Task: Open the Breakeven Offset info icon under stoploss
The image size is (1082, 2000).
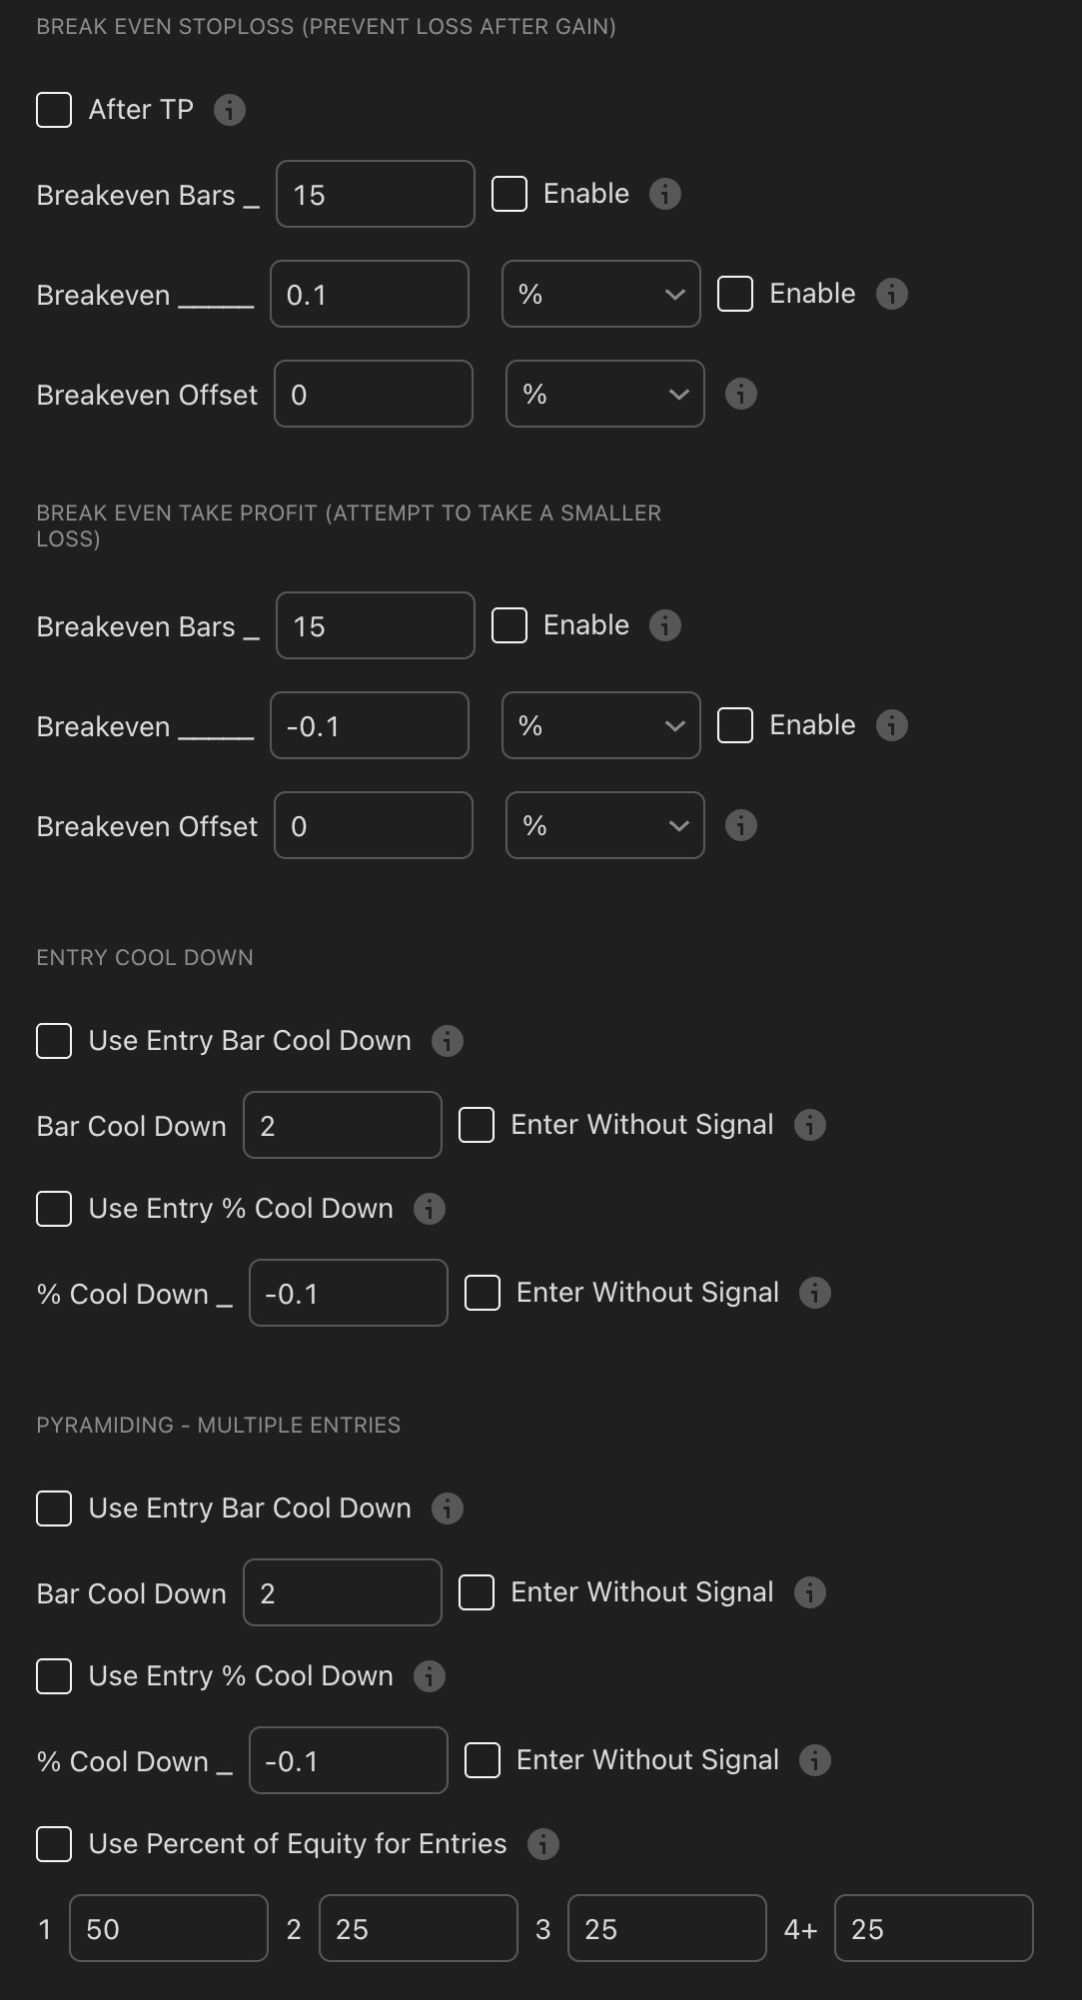Action: pyautogui.click(x=741, y=394)
